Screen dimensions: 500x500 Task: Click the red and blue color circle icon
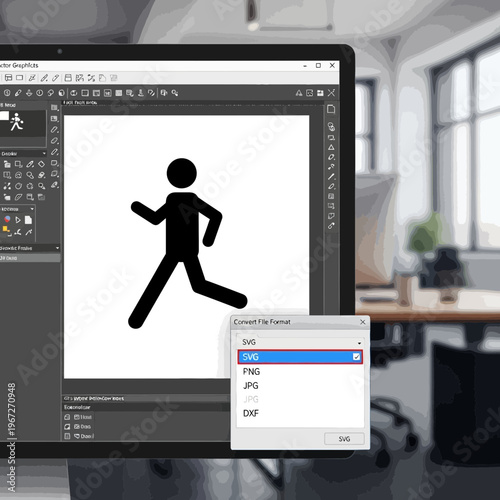coord(7,219)
